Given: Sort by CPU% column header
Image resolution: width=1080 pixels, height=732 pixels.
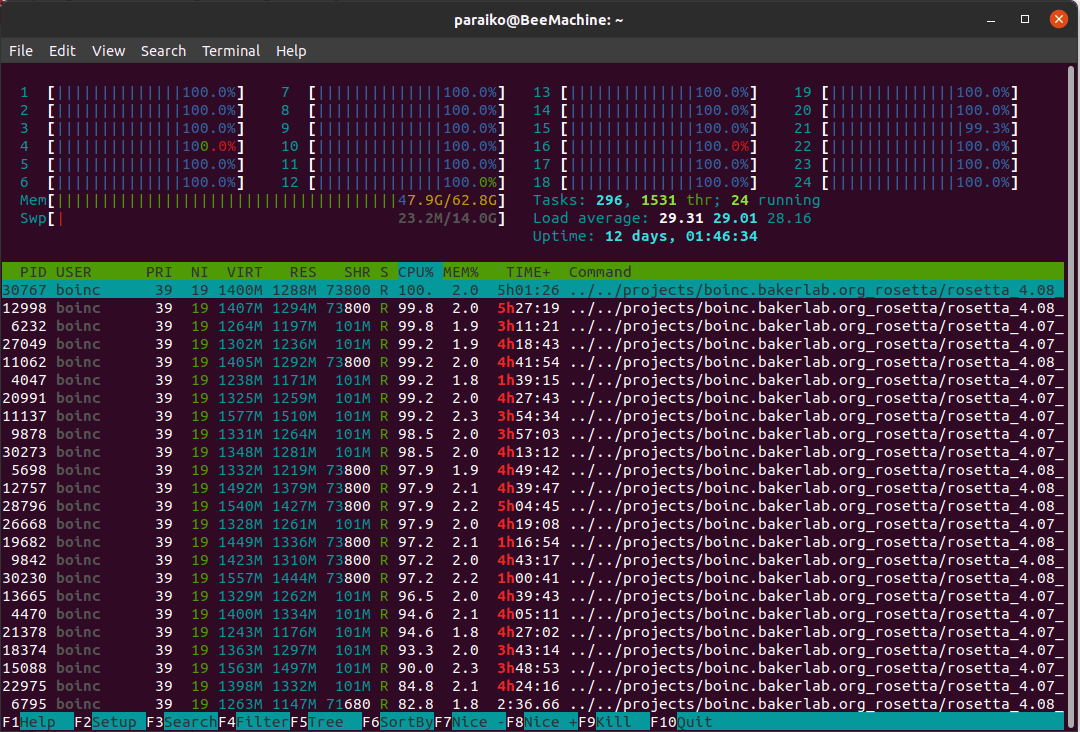Looking at the screenshot, I should click(x=416, y=272).
